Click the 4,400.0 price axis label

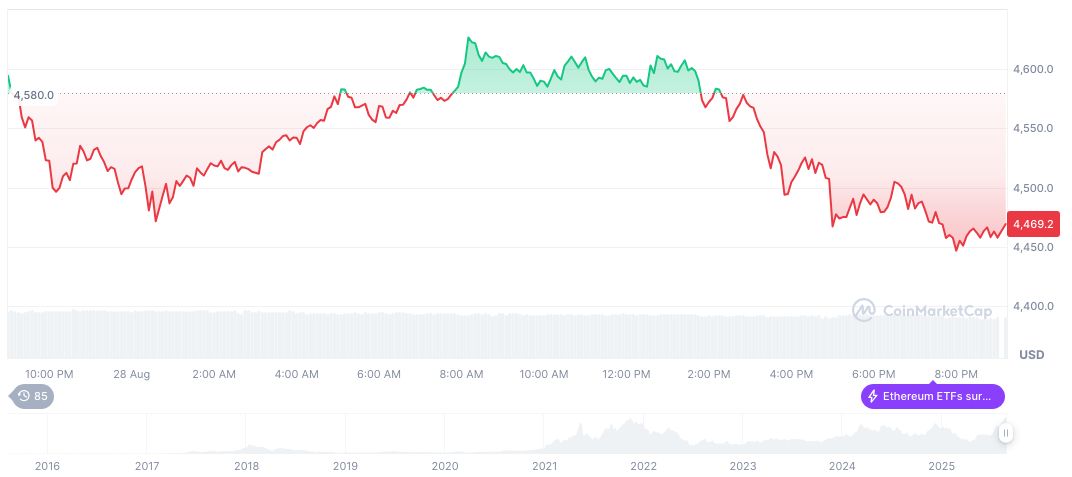(x=1033, y=306)
